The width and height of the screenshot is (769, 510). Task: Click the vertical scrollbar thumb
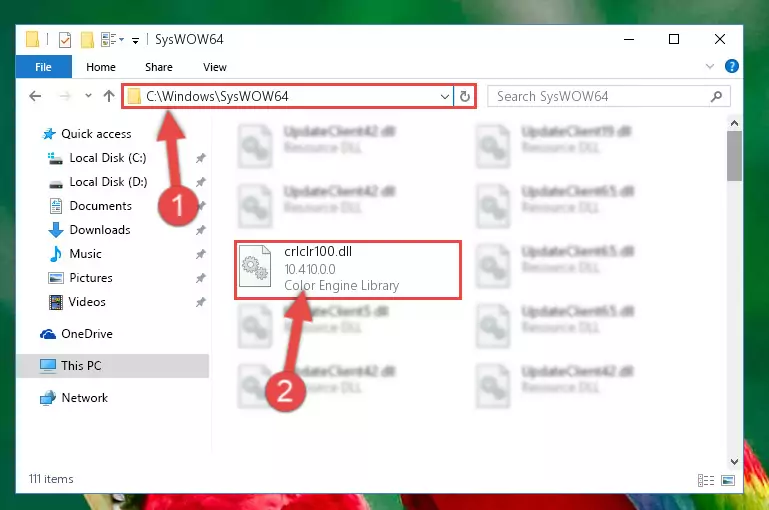click(734, 156)
